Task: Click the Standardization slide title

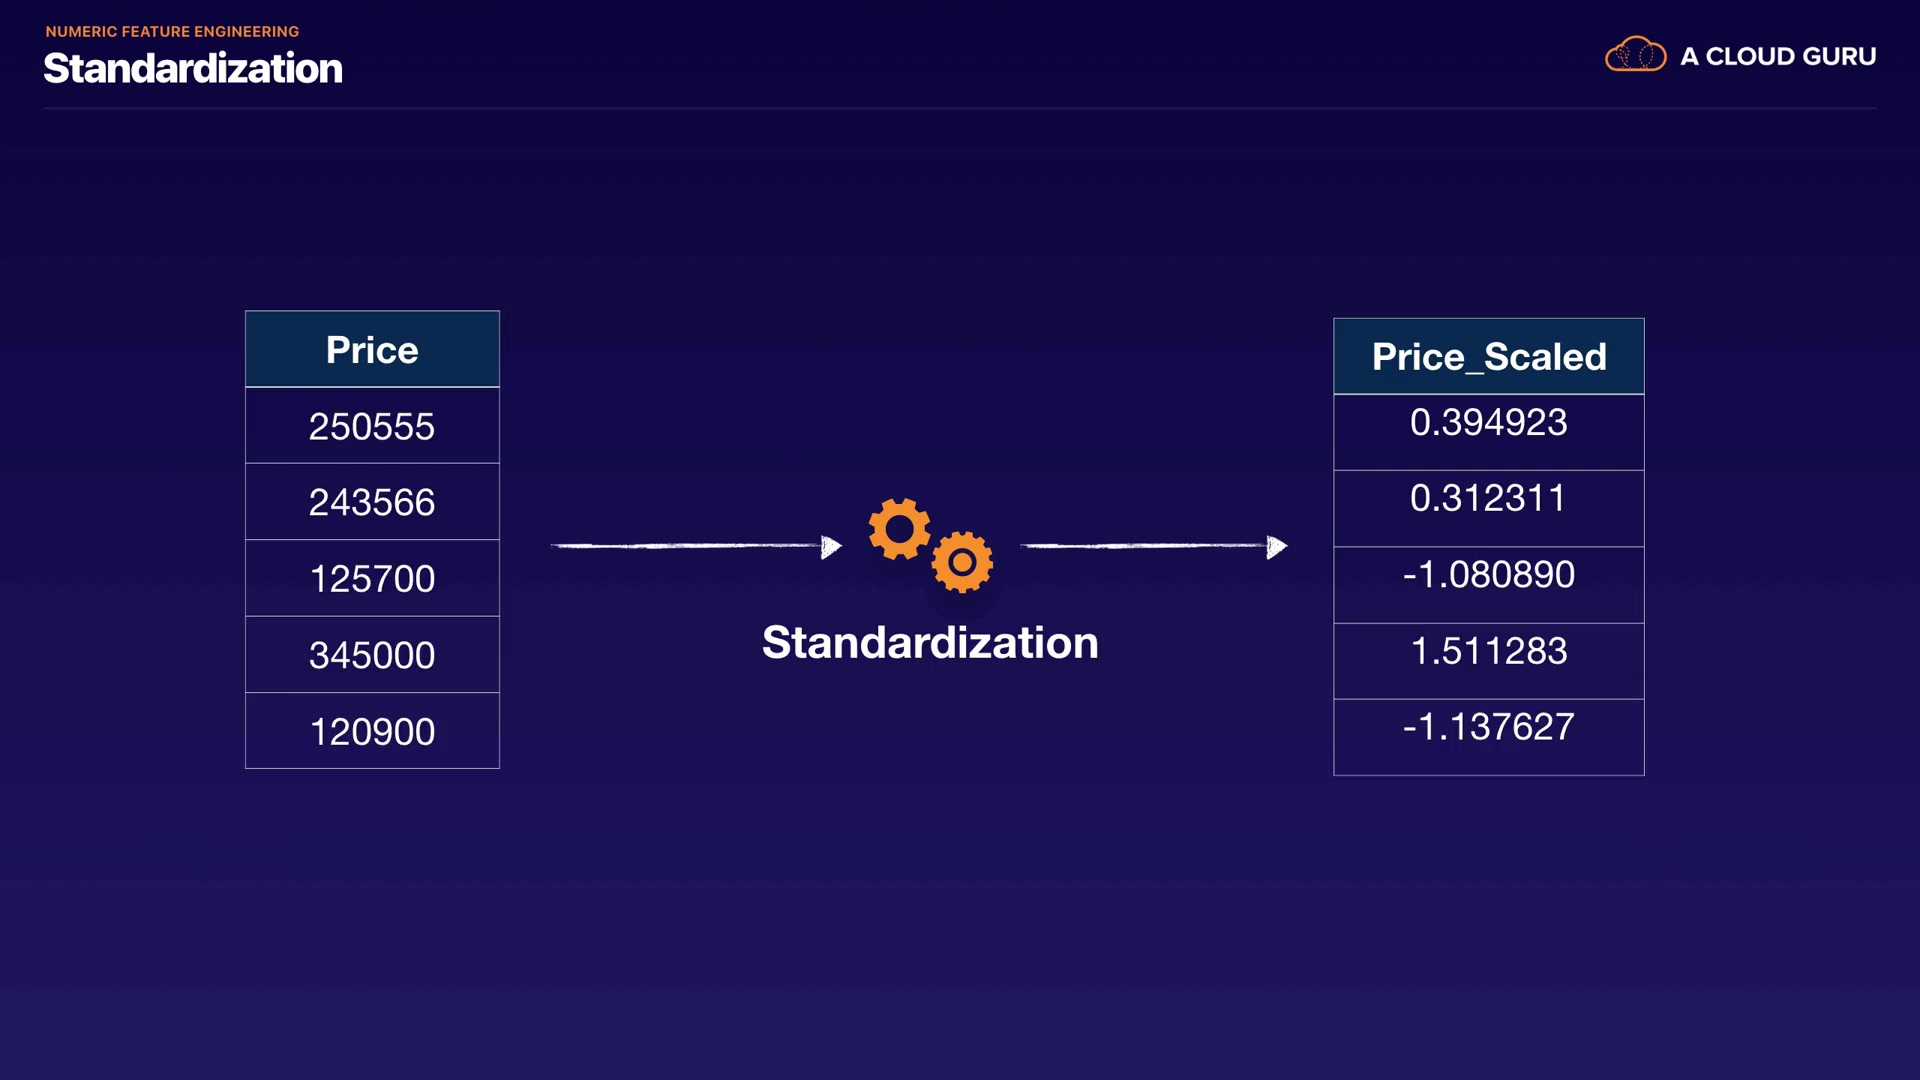Action: point(193,68)
